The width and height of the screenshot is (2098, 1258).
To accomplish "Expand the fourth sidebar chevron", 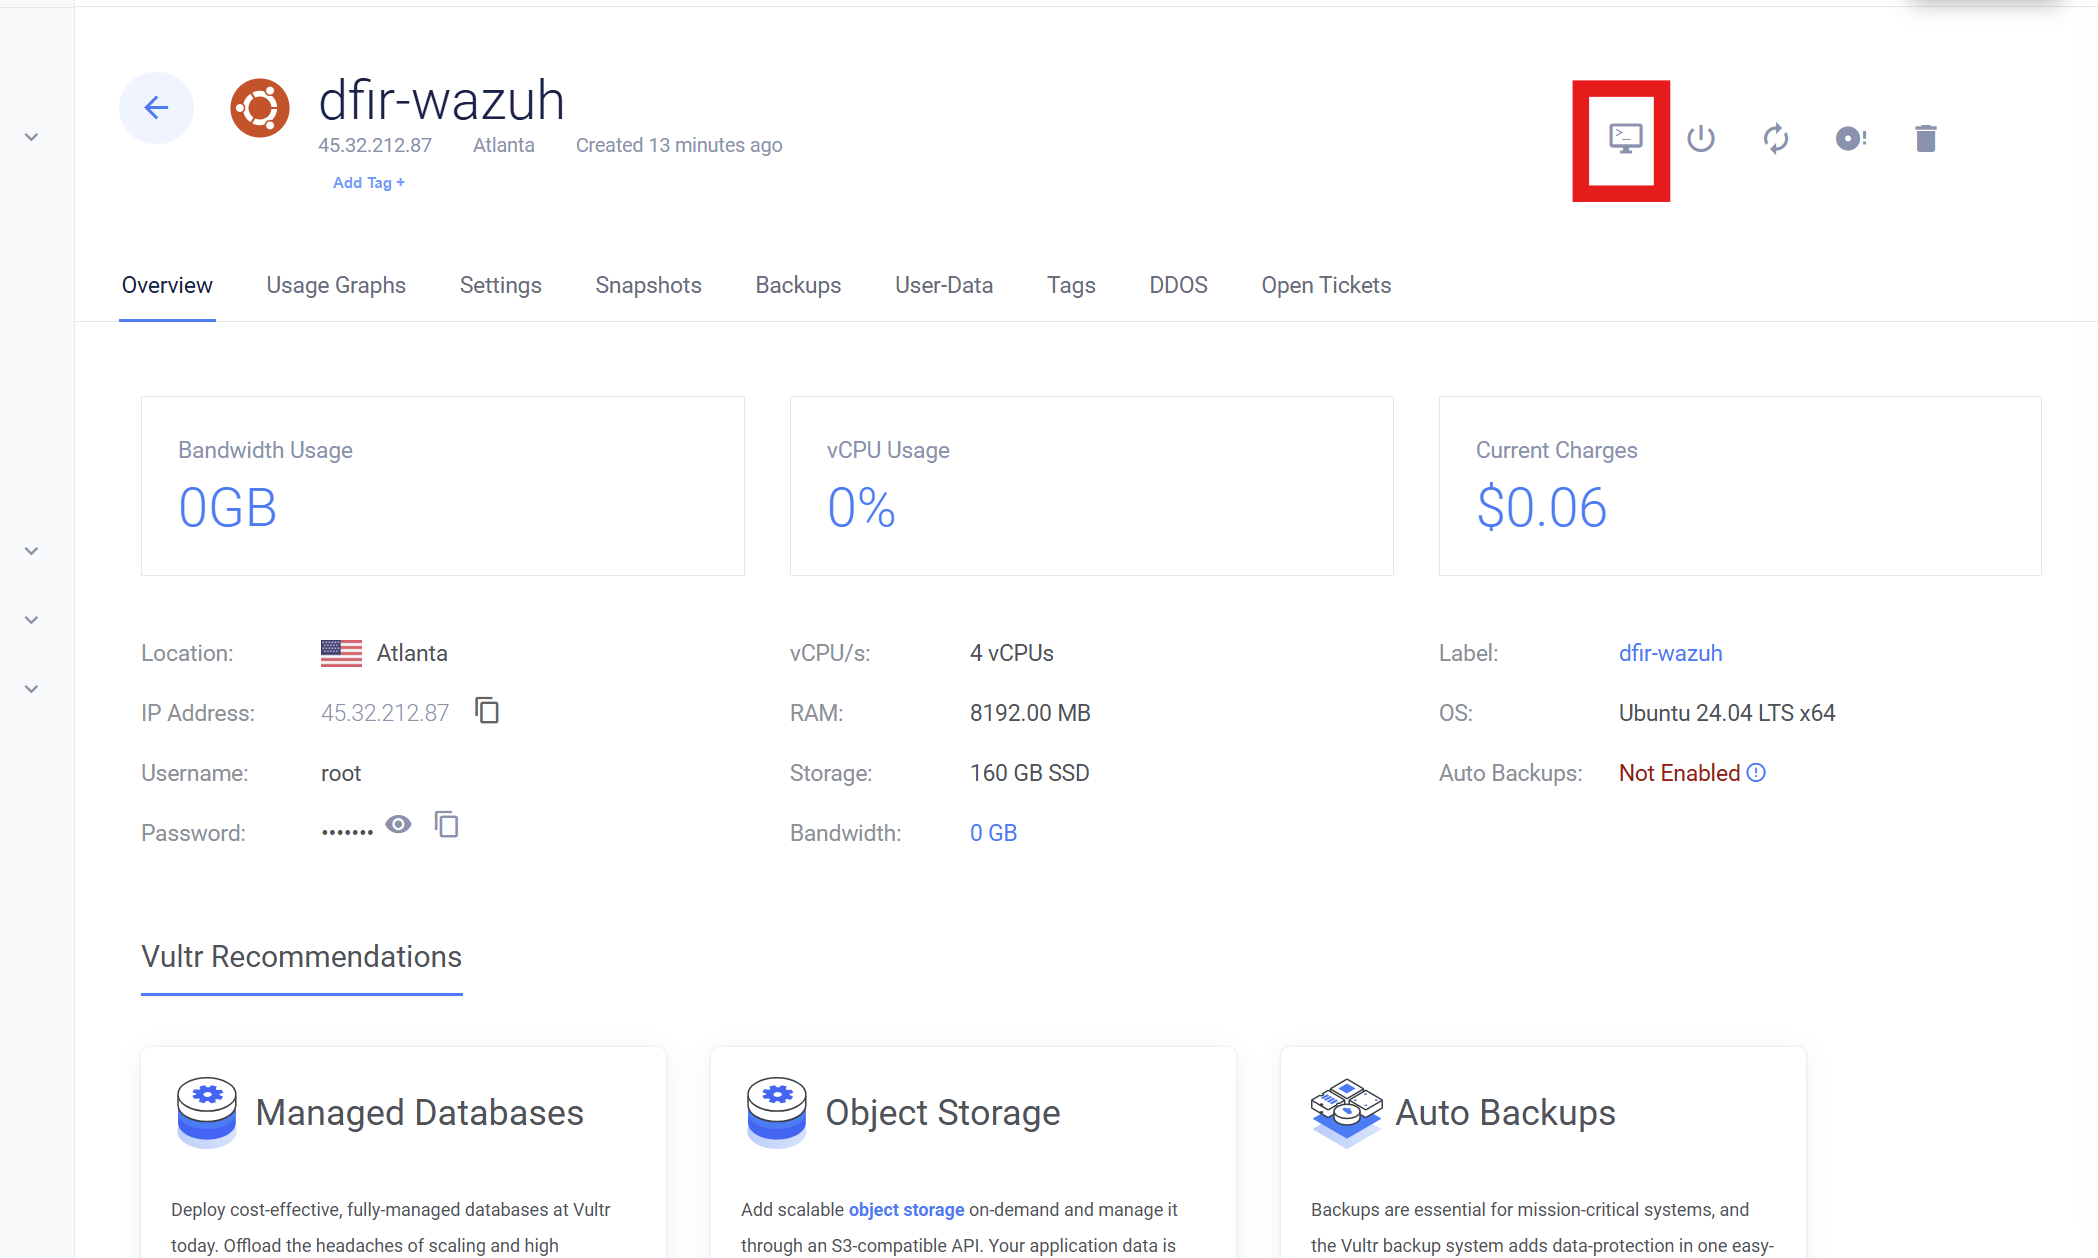I will [31, 689].
